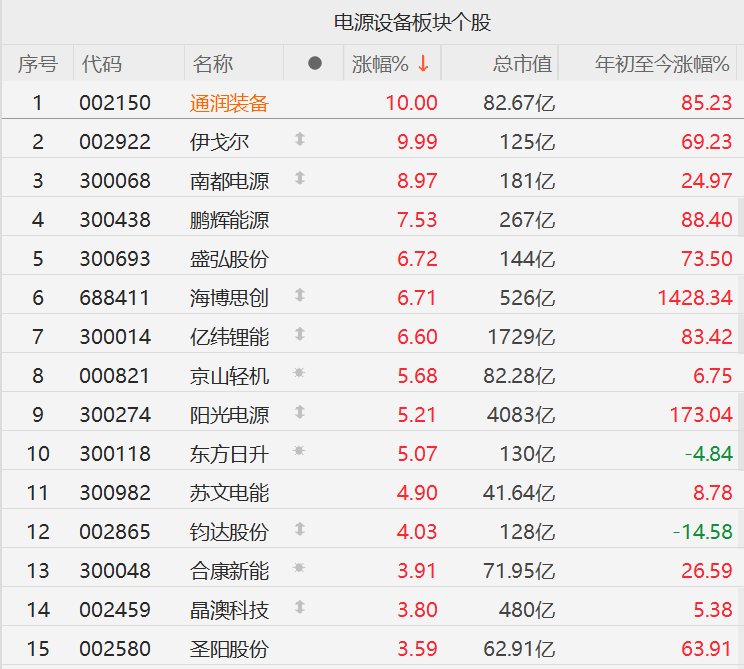Click the star-burst icon beside 东方日升
This screenshot has width=744, height=669.
298,452
